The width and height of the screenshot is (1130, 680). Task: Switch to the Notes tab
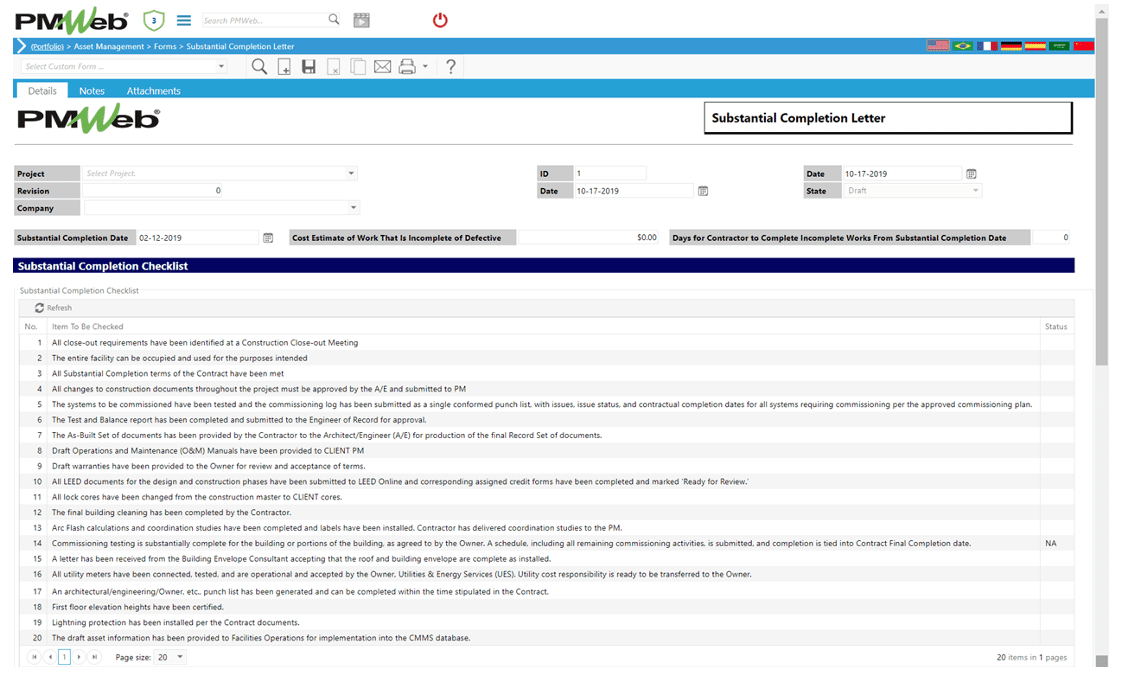coord(92,91)
